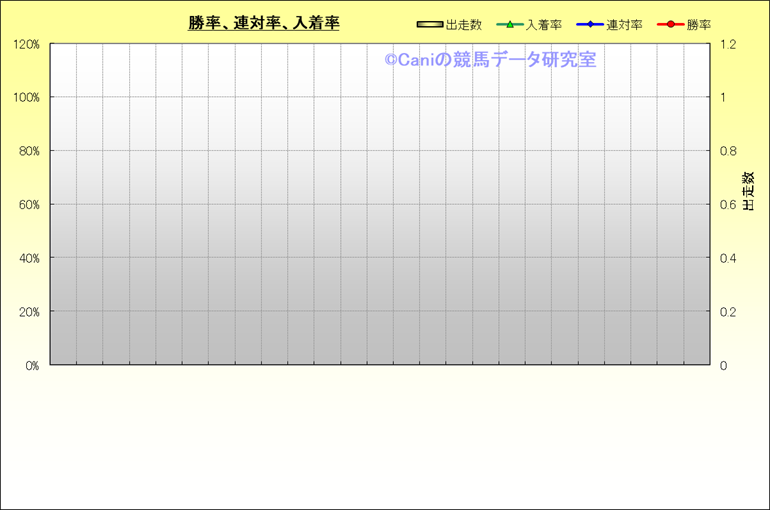Click the green triangle 入着率 legend marker
The width and height of the screenshot is (770, 510).
[509, 25]
